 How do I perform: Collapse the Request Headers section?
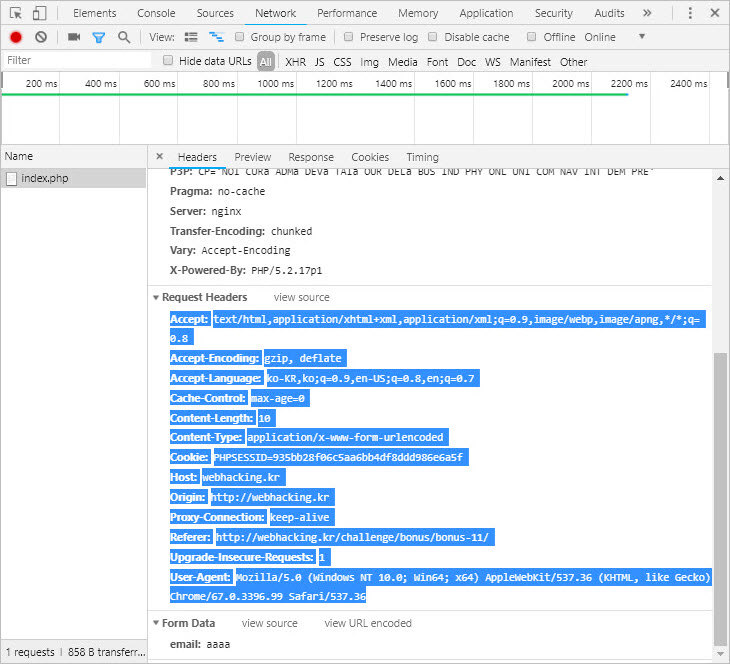[x=156, y=298]
